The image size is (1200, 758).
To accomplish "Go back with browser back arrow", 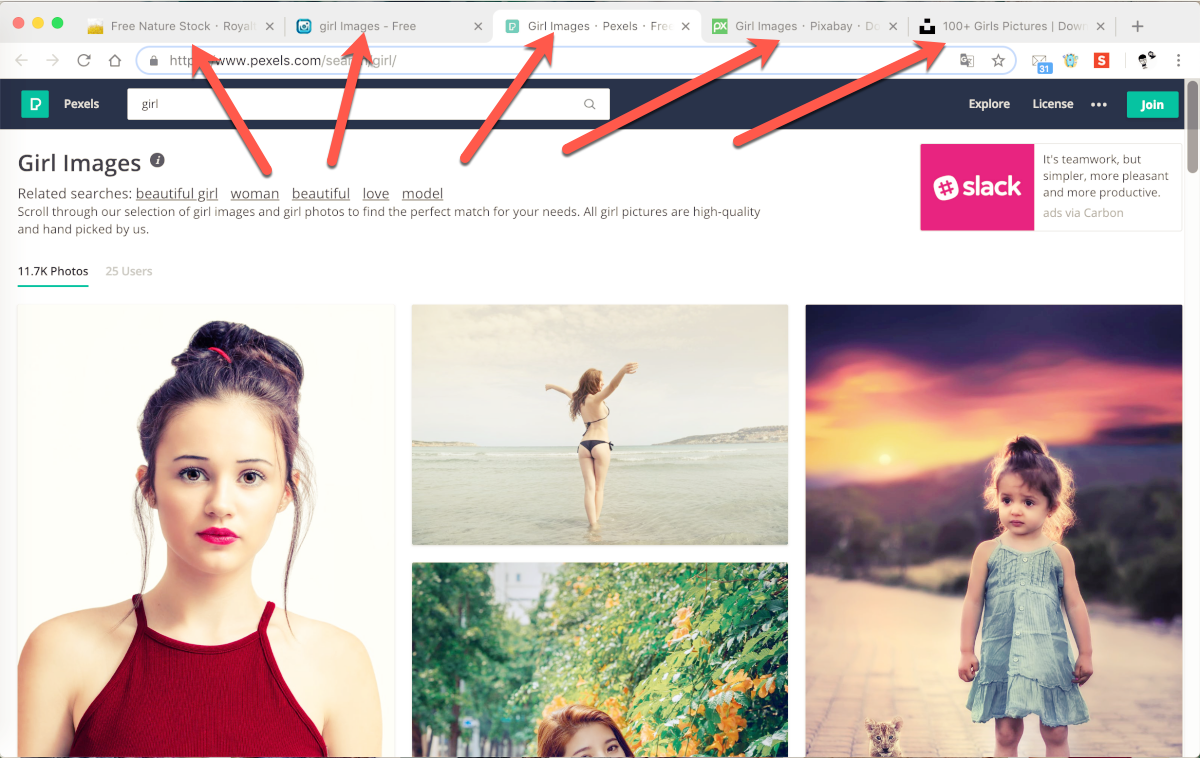I will 22,61.
